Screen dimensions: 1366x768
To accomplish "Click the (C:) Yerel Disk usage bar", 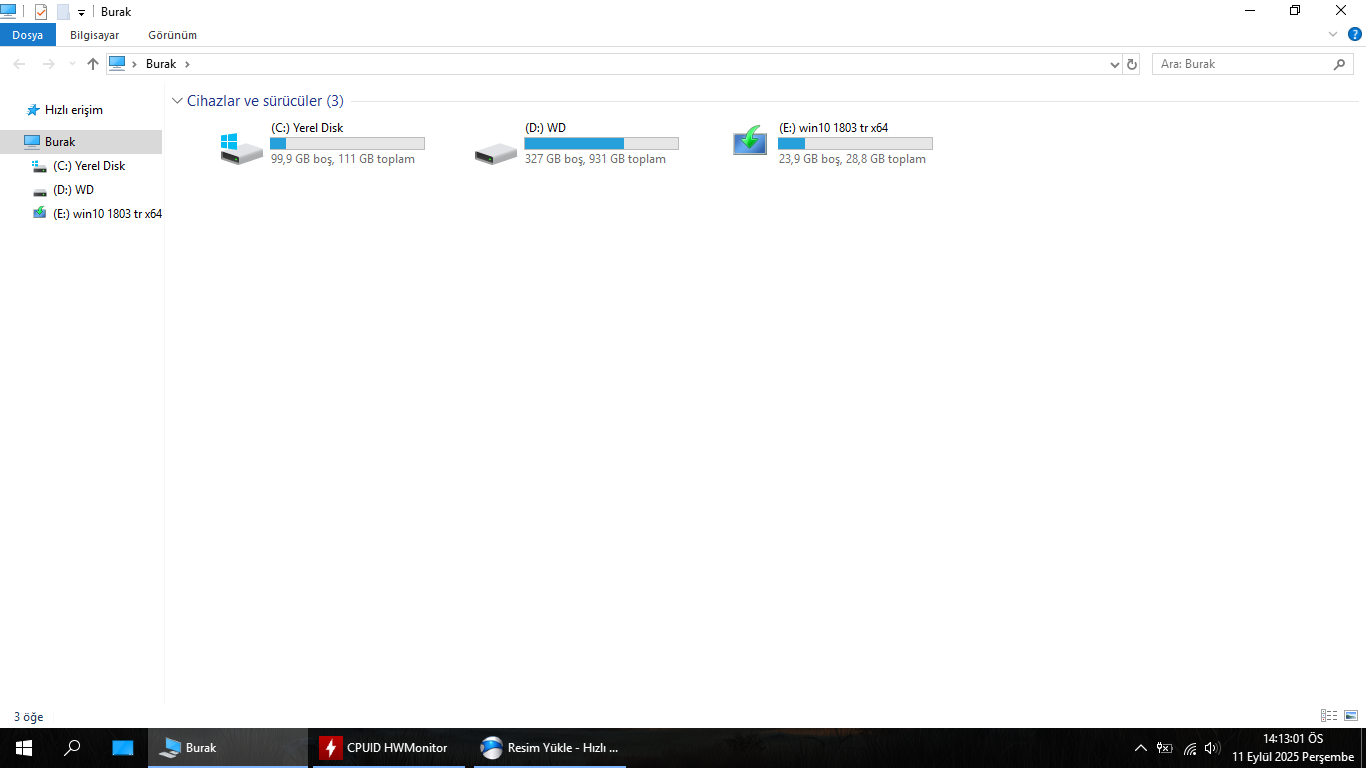I will pyautogui.click(x=347, y=144).
